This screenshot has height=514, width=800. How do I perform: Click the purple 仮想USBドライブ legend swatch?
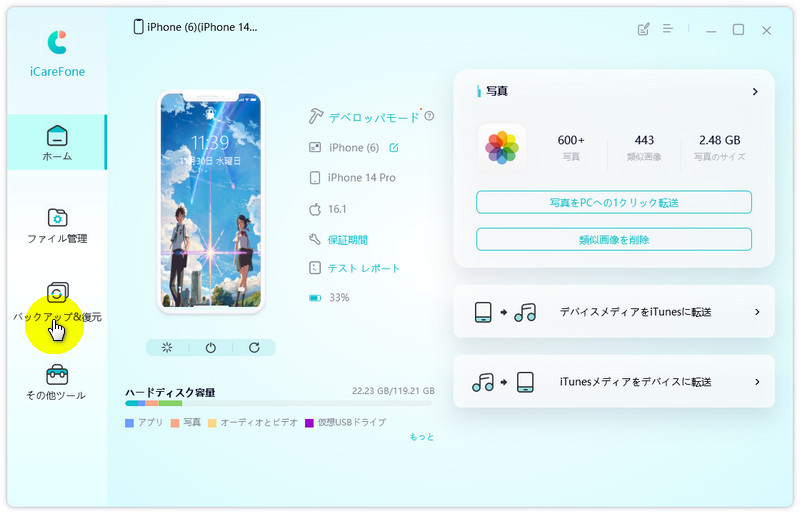click(x=309, y=423)
